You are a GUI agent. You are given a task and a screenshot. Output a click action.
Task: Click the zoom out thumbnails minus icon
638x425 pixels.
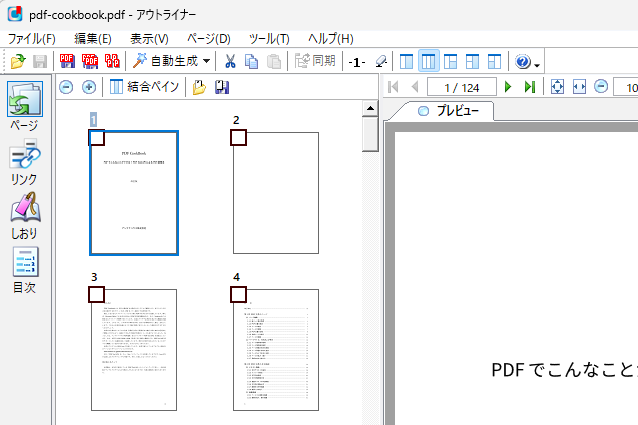[x=66, y=87]
